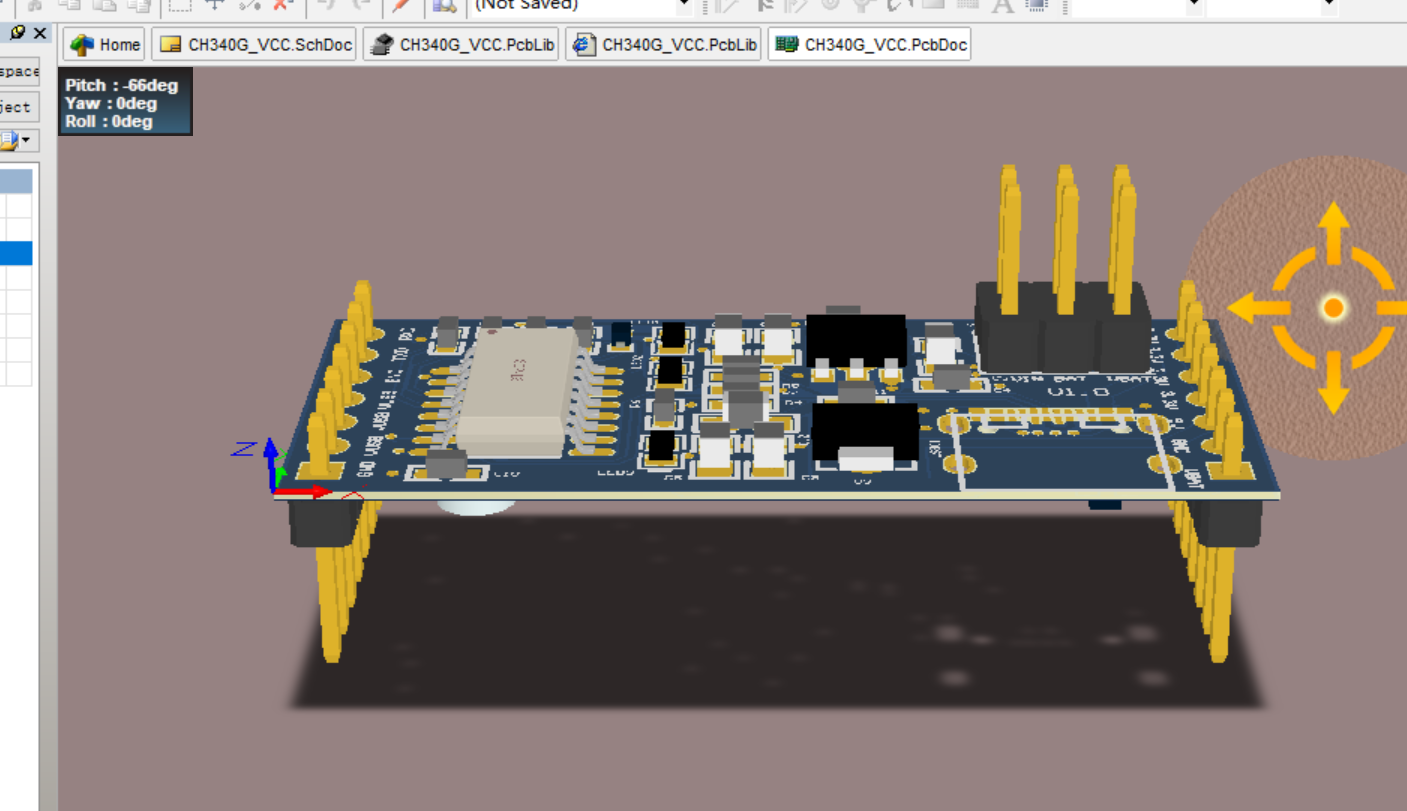
Task: Click the Workspace button in the side panel
Action: pyautogui.click(x=19, y=72)
